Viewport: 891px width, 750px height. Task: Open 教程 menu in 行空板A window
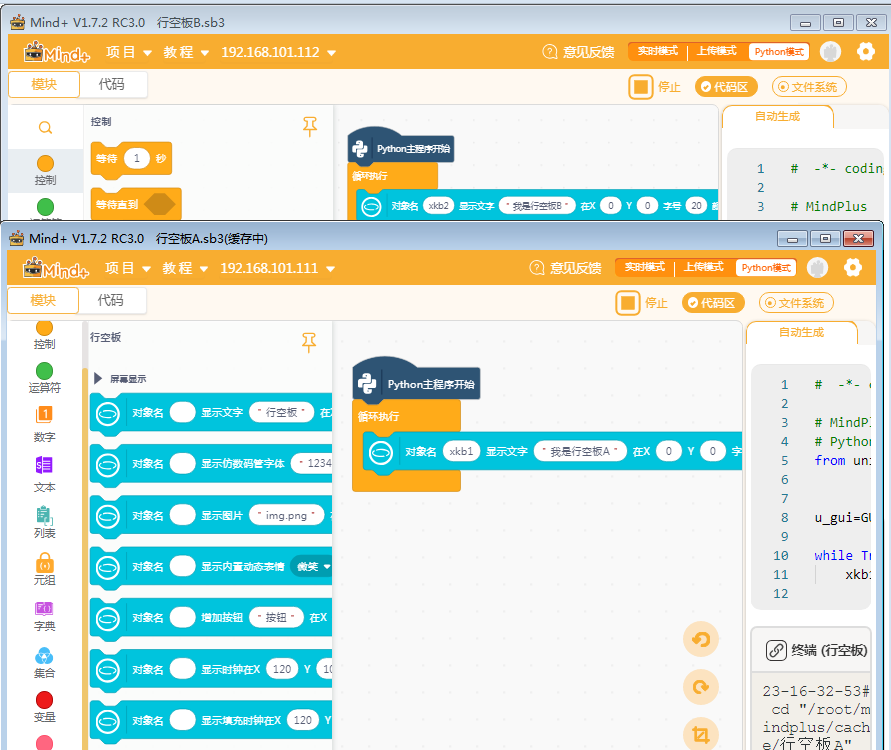[185, 268]
